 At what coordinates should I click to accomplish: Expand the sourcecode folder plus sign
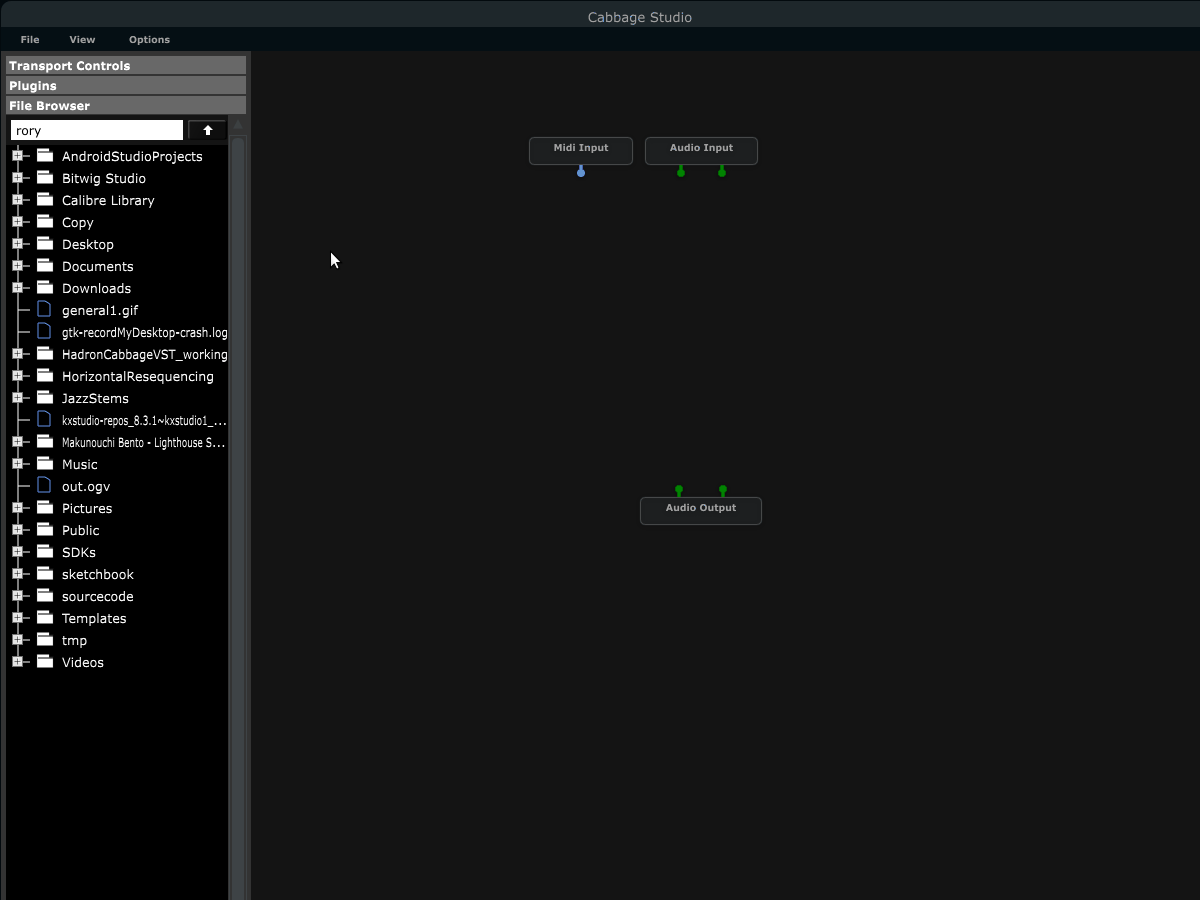click(x=17, y=596)
